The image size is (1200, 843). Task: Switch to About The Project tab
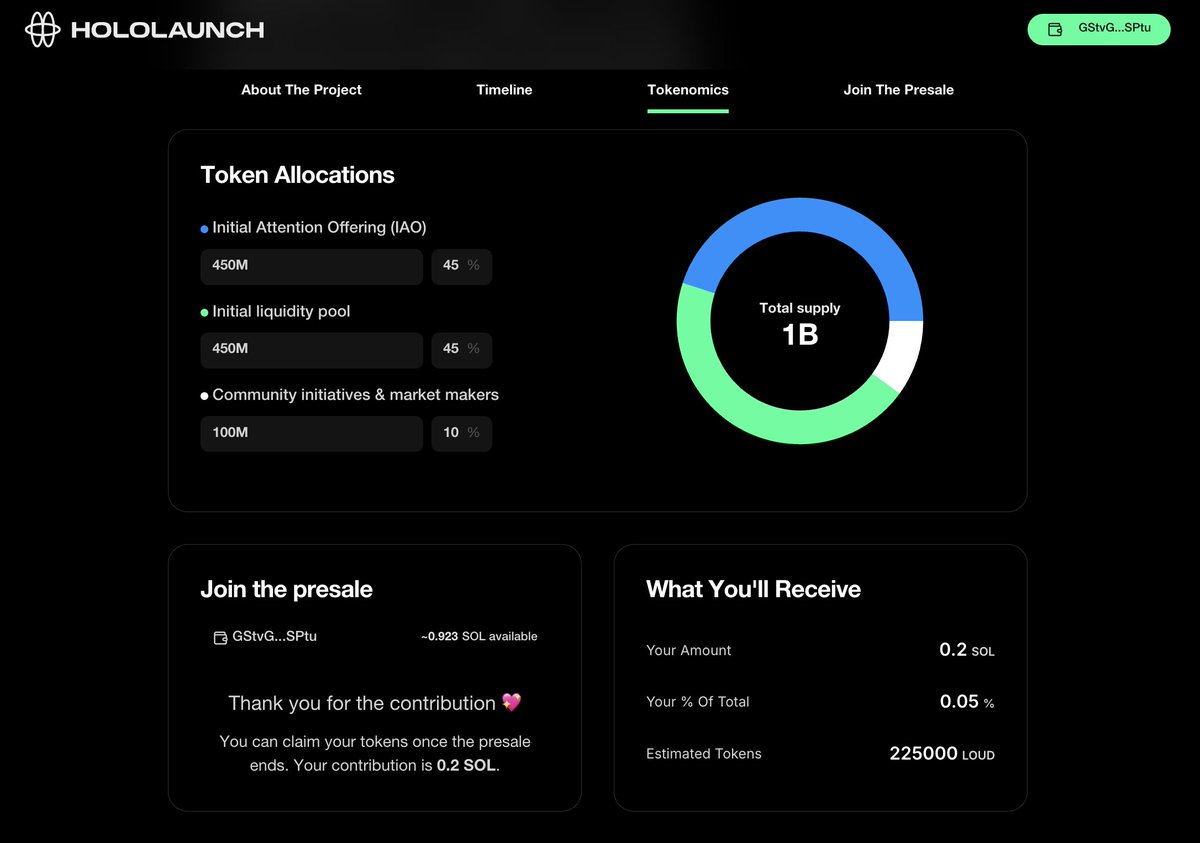pyautogui.click(x=301, y=90)
